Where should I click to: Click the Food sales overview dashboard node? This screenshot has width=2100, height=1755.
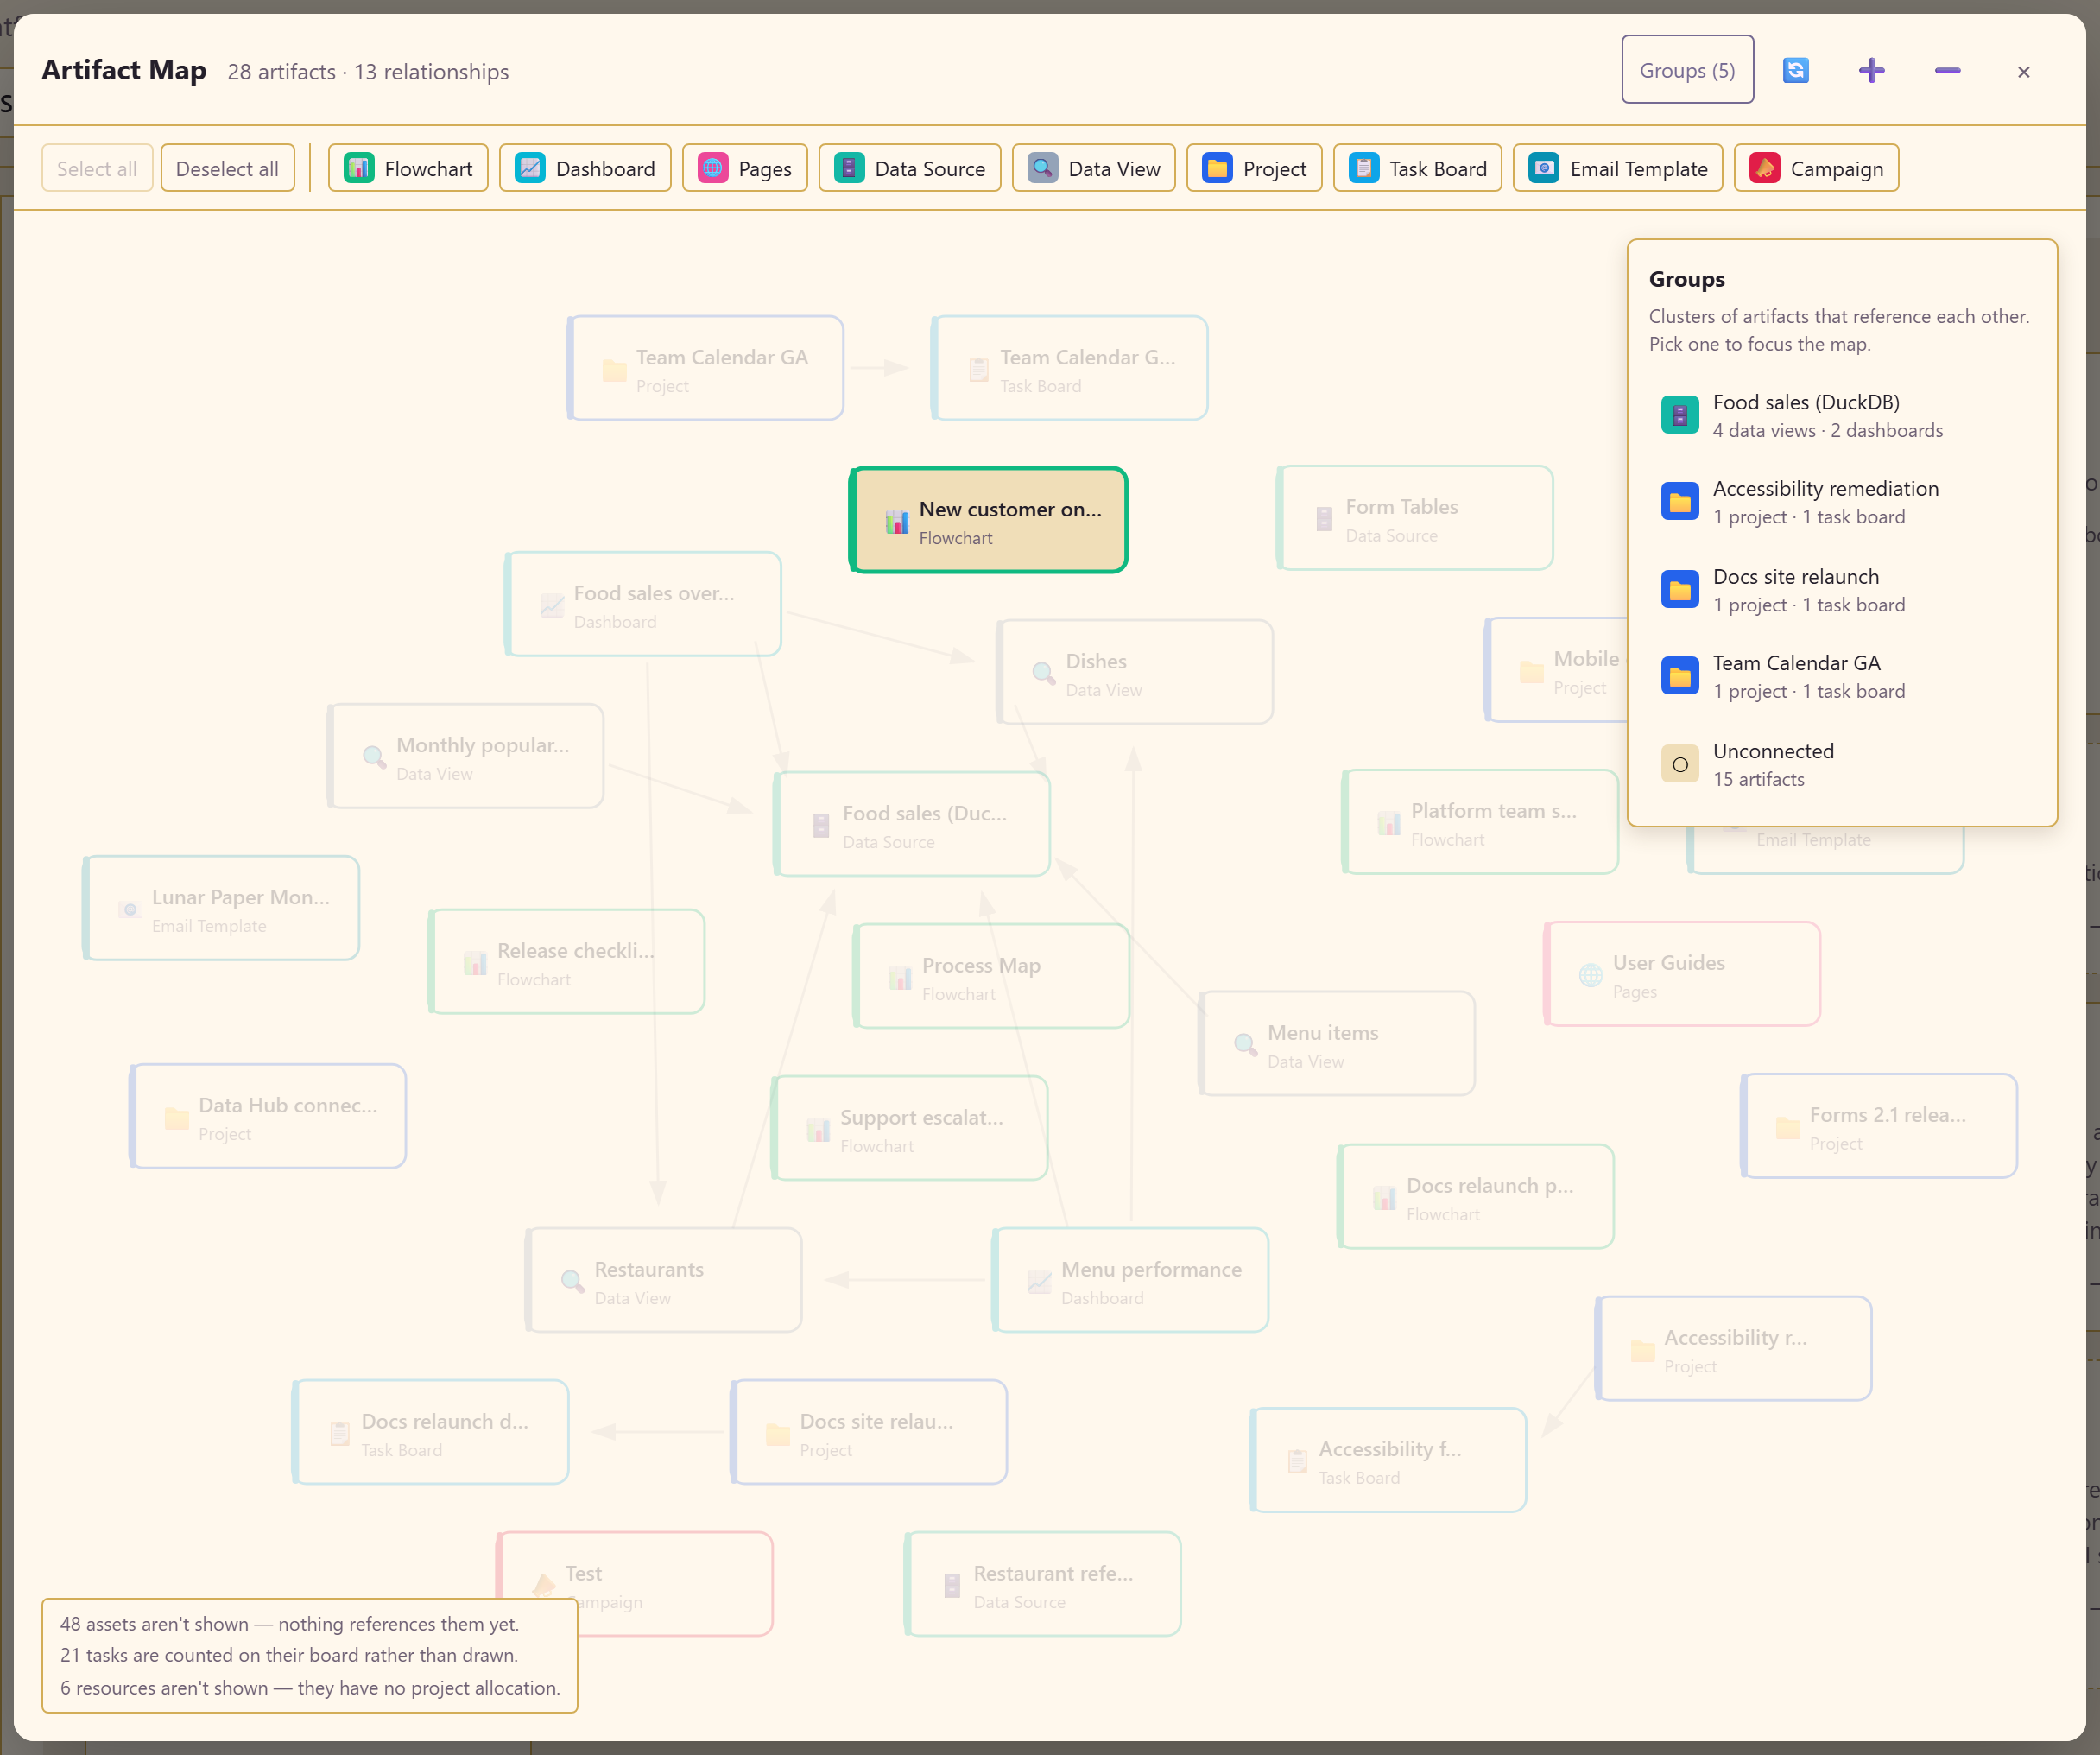click(x=643, y=604)
